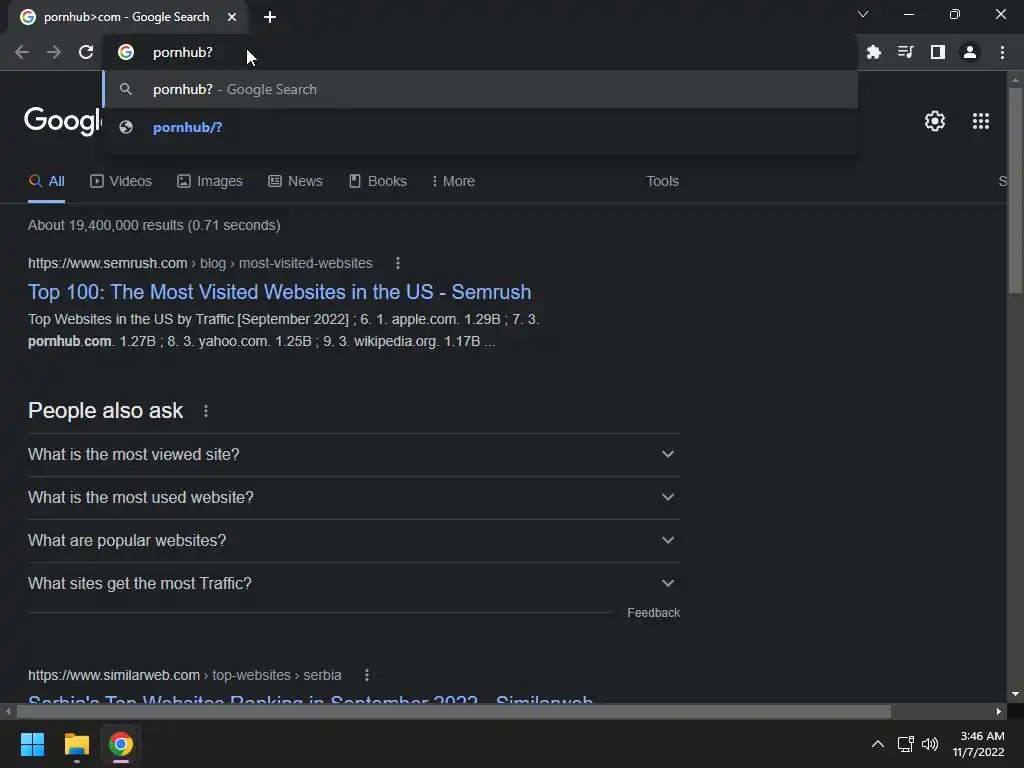Close the Google Search tab
Viewport: 1024px width, 768px height.
pyautogui.click(x=232, y=17)
